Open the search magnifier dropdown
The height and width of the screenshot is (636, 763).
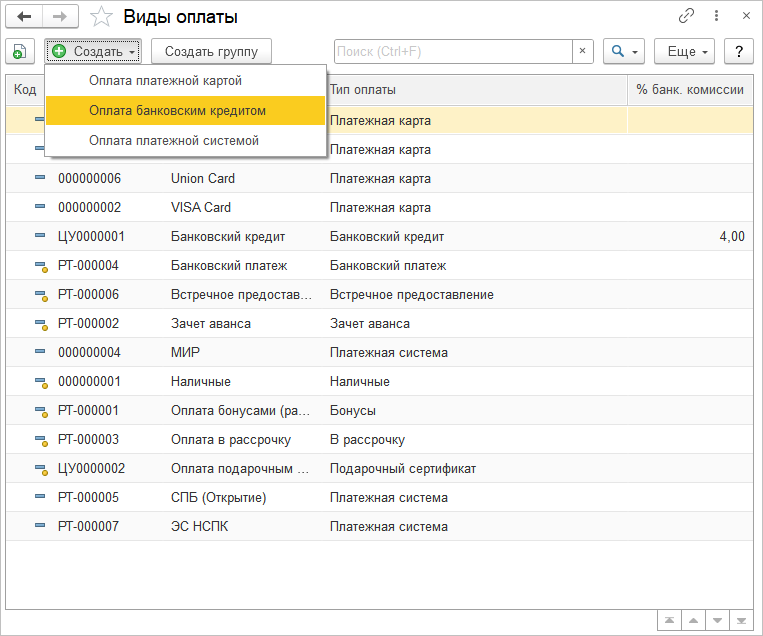(x=624, y=51)
